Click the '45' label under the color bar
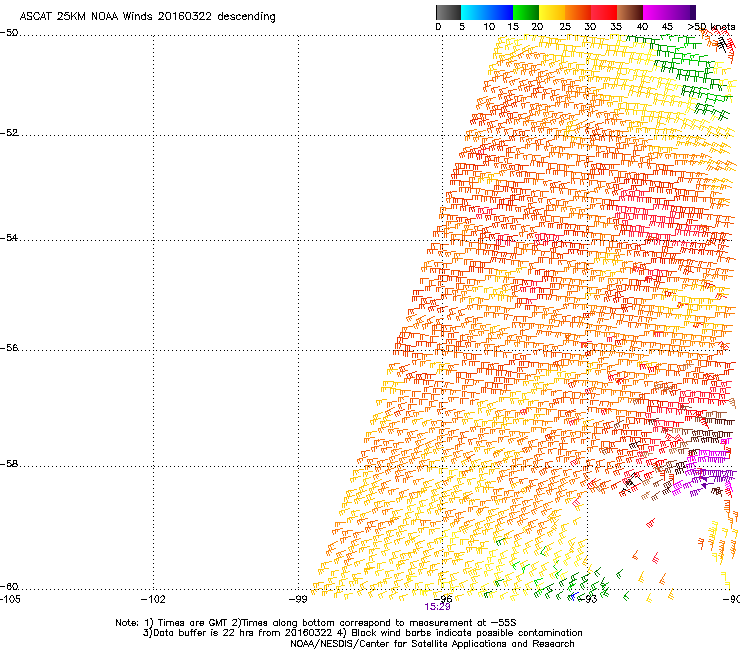Image resolution: width=740 pixels, height=650 pixels. (x=667, y=27)
